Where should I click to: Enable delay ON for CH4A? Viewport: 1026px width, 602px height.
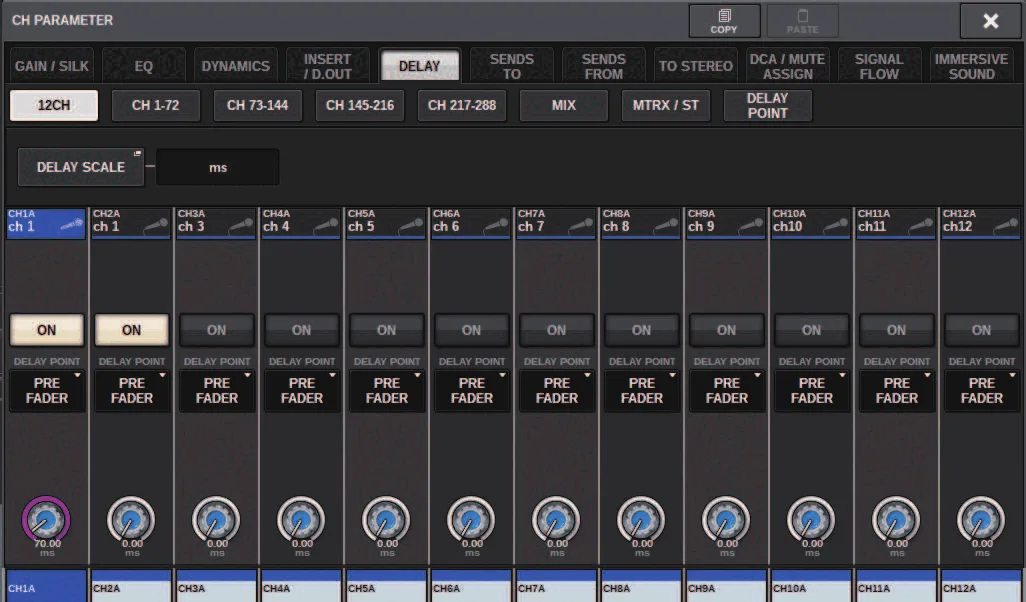302,330
